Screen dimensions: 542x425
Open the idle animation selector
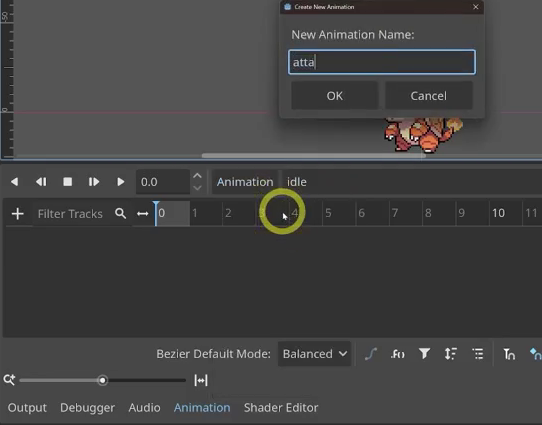tap(411, 182)
